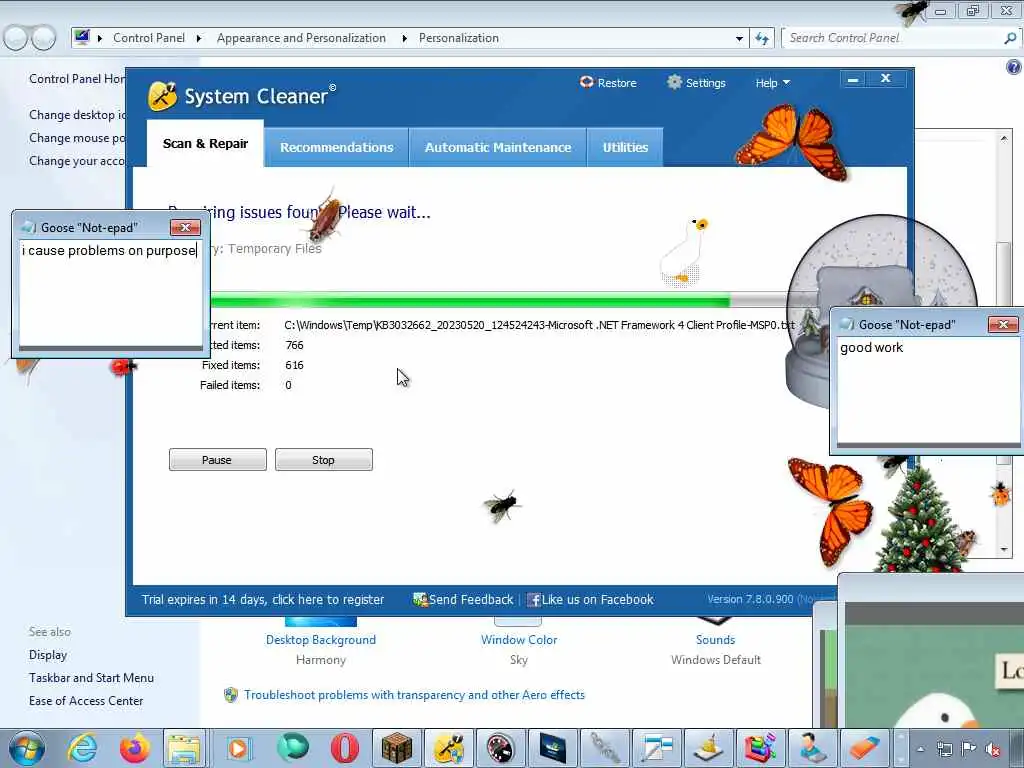Launch Internet Explorer from the taskbar

[83, 748]
